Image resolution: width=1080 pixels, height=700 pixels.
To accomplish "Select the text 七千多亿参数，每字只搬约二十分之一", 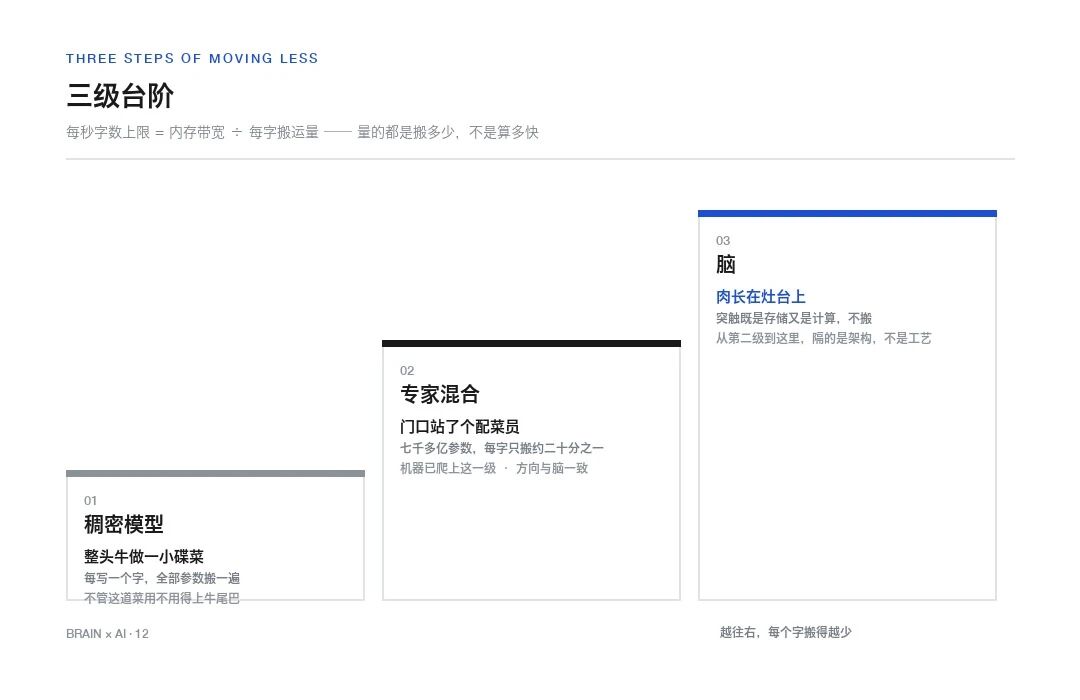I will point(502,449).
